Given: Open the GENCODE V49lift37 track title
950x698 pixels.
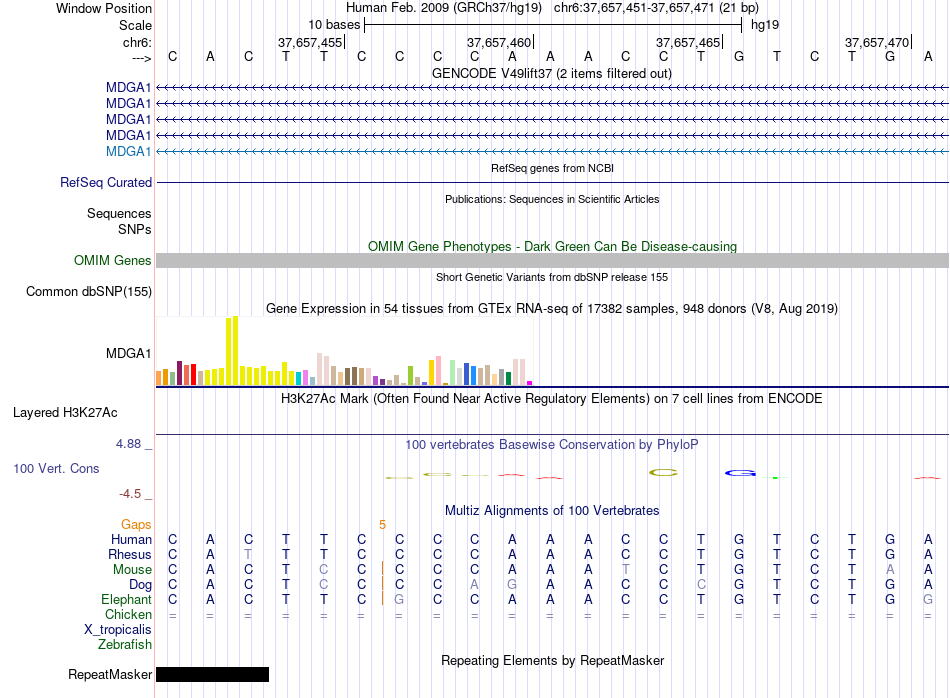Looking at the screenshot, I should [x=552, y=73].
